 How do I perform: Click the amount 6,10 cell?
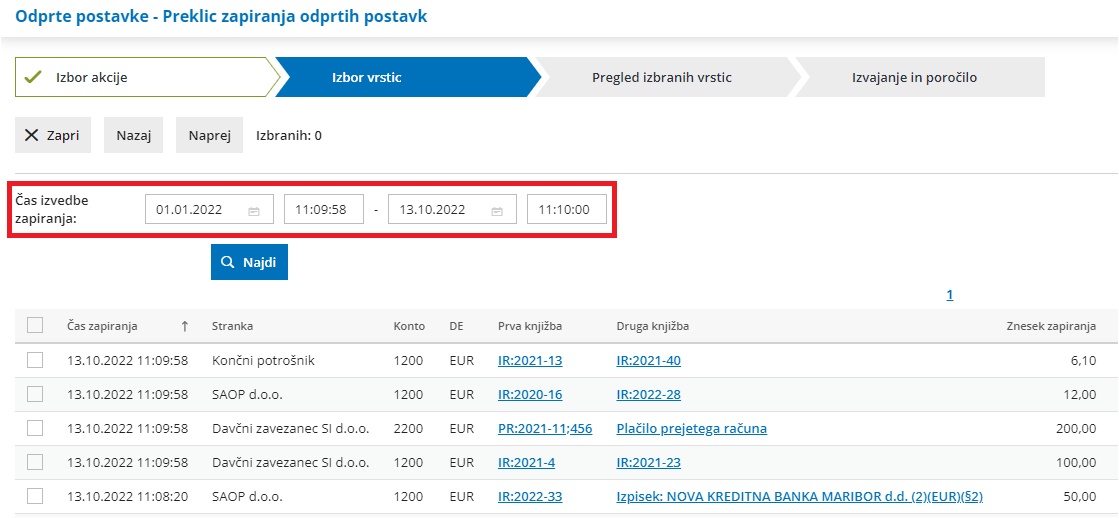[1083, 361]
